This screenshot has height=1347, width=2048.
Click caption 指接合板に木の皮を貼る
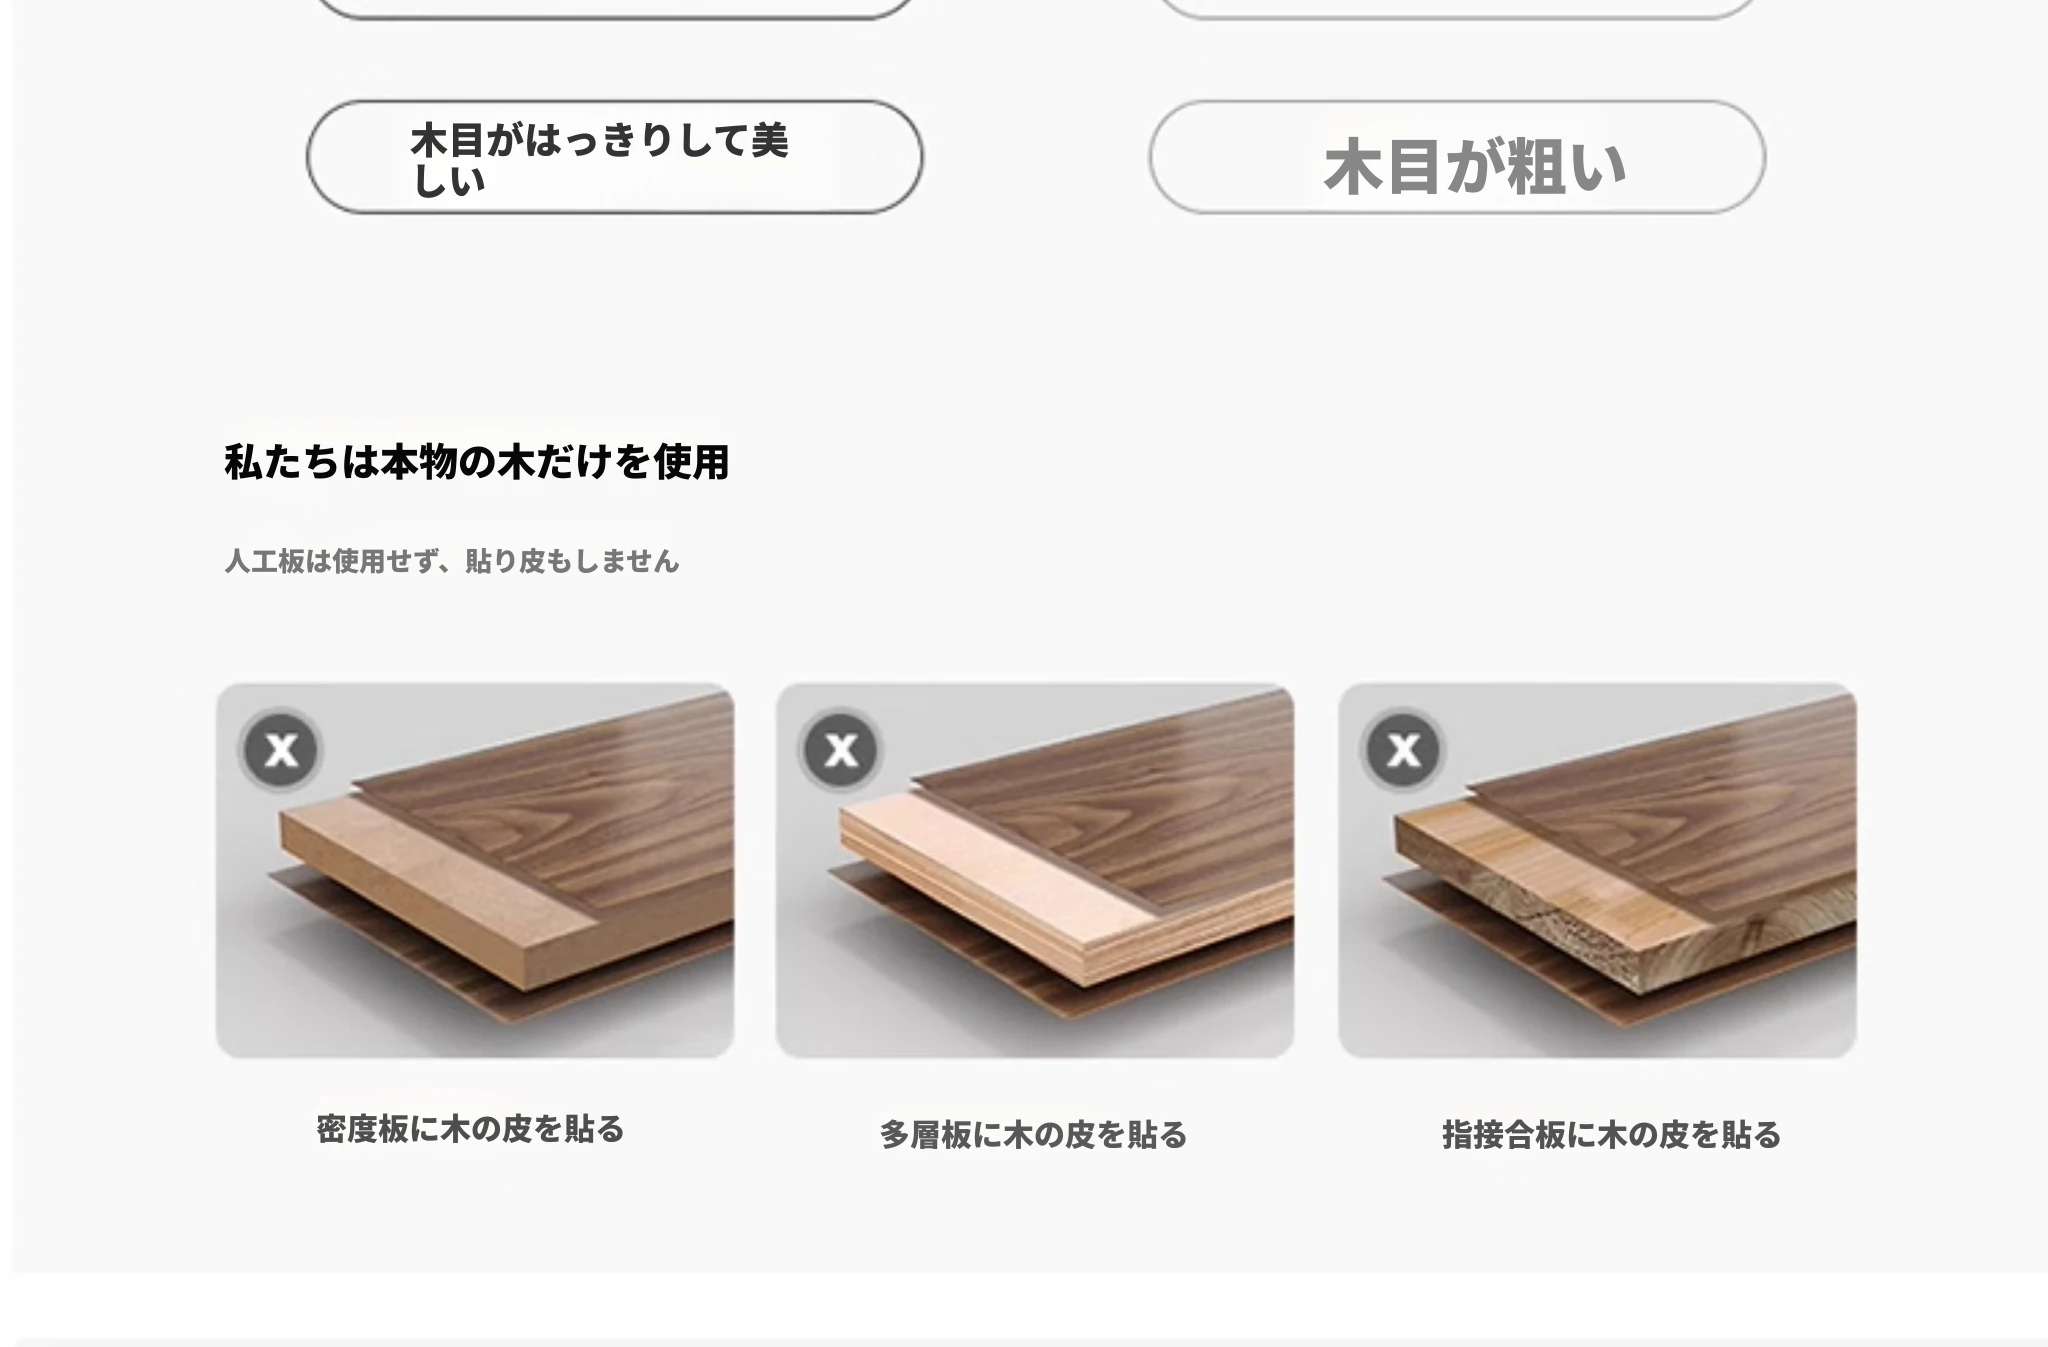pyautogui.click(x=1611, y=1135)
